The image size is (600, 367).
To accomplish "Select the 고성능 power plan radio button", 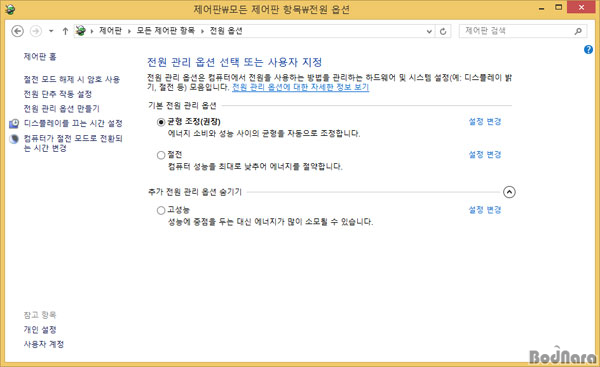I will click(x=161, y=210).
